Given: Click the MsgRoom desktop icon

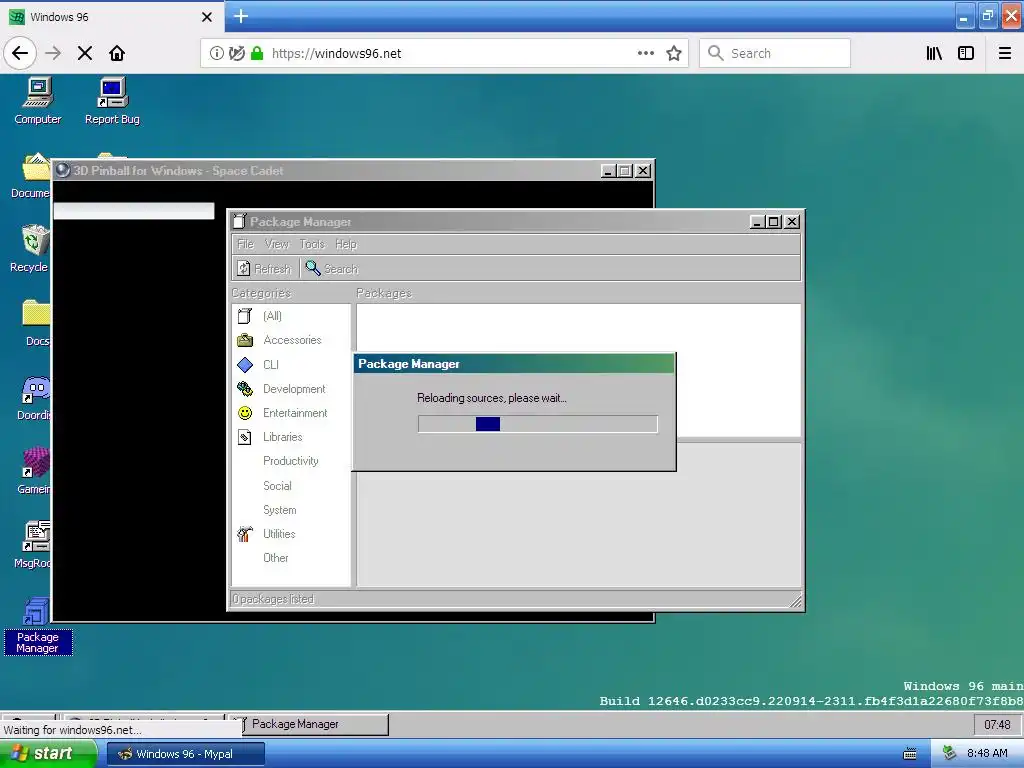Looking at the screenshot, I should tap(34, 545).
